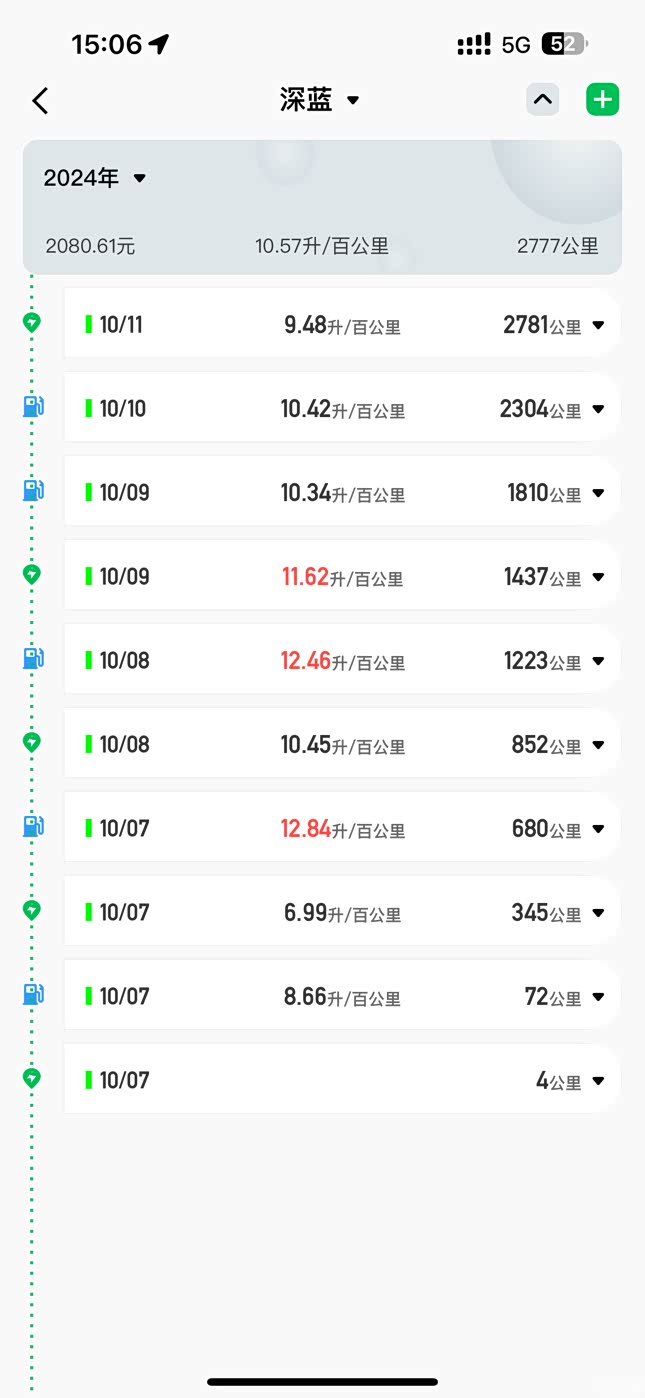Tap the fuel pump icon beside 1810公里 entry
This screenshot has height=1398, width=645.
pos(33,491)
